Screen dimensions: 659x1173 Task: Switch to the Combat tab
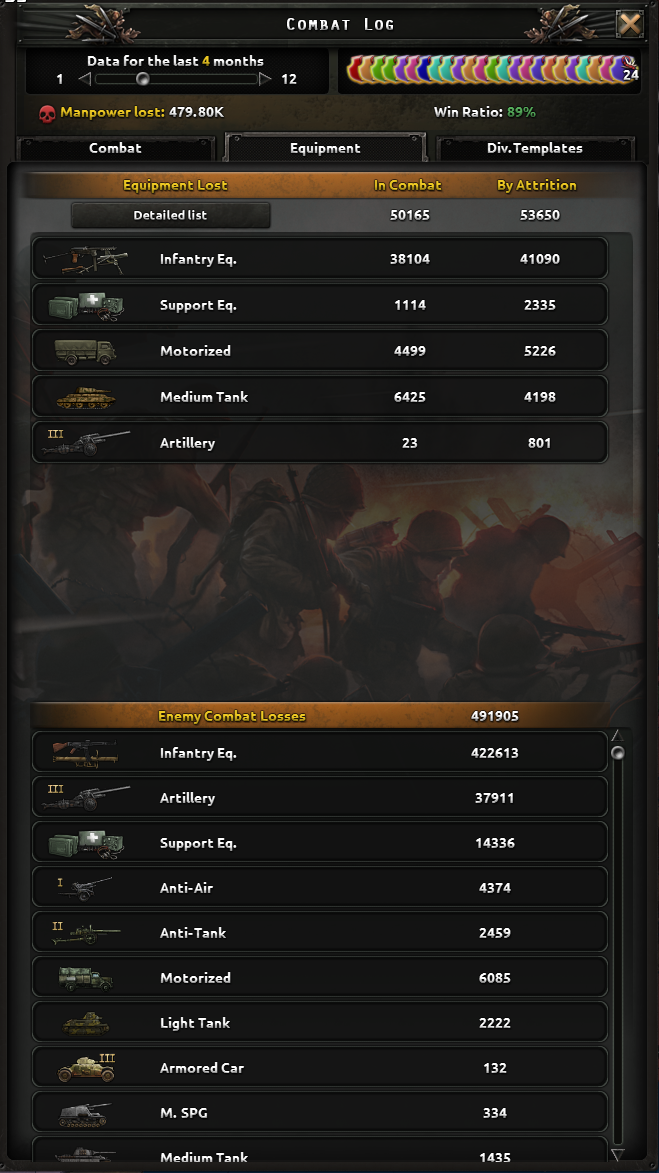pos(115,147)
